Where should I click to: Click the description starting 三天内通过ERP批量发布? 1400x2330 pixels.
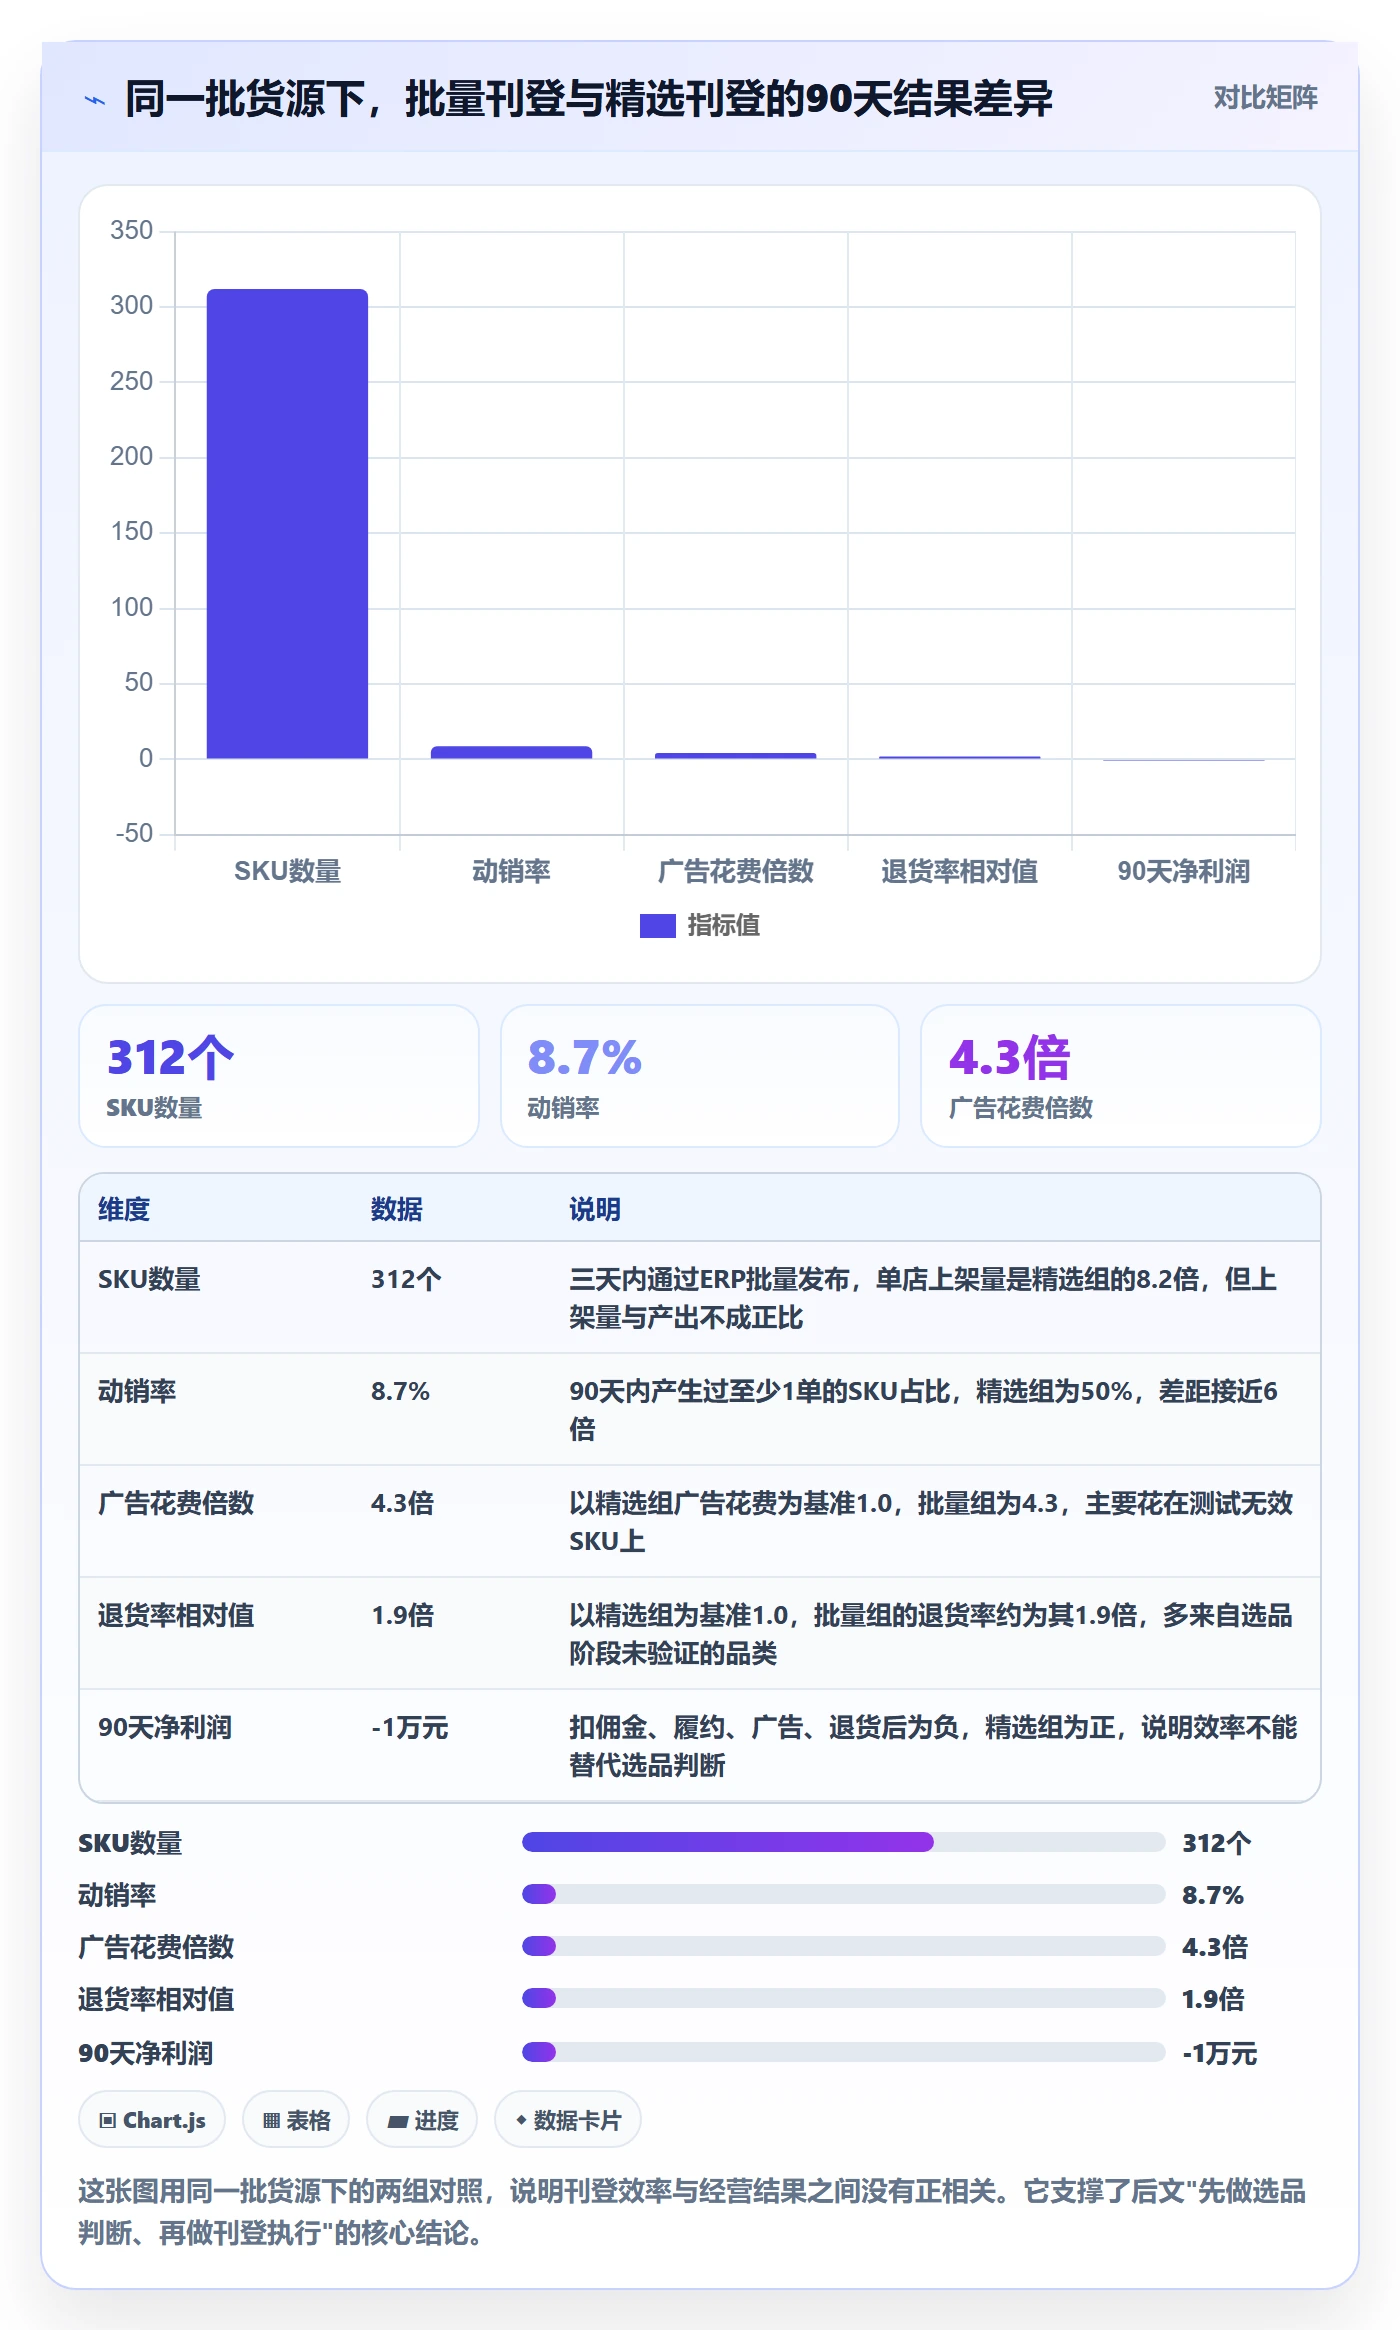coord(923,1298)
